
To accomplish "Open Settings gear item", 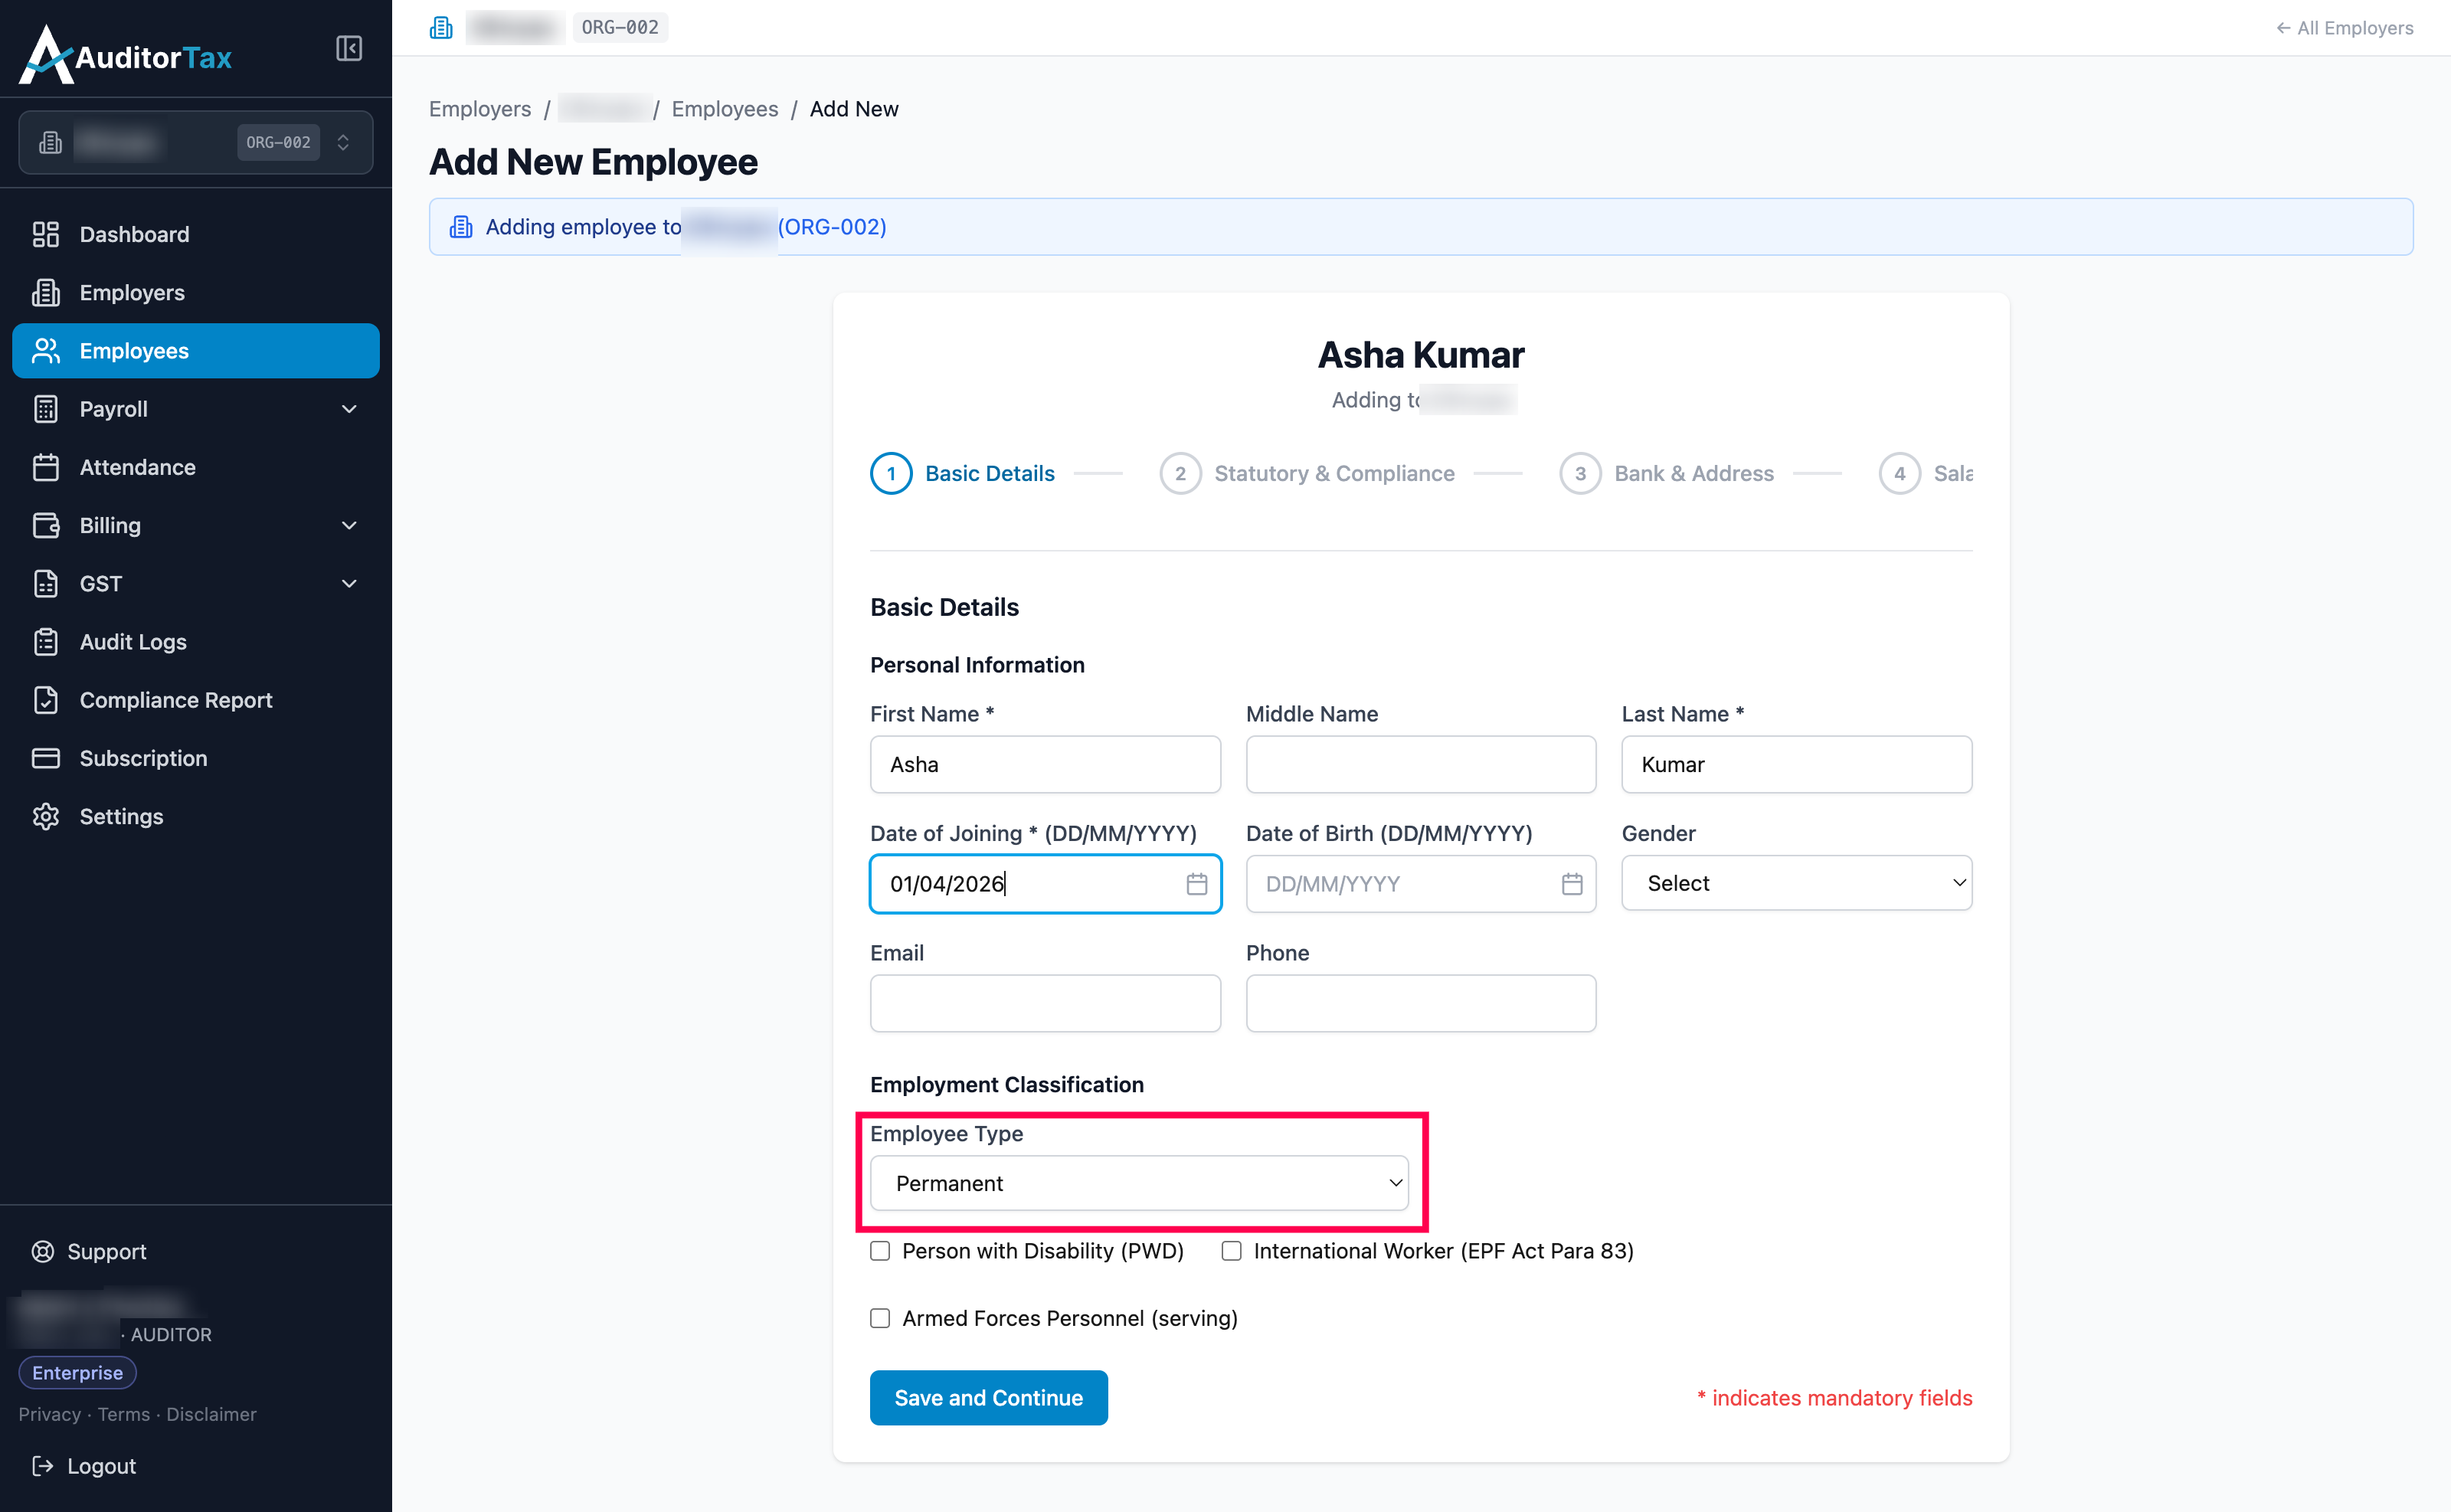I will click(196, 816).
